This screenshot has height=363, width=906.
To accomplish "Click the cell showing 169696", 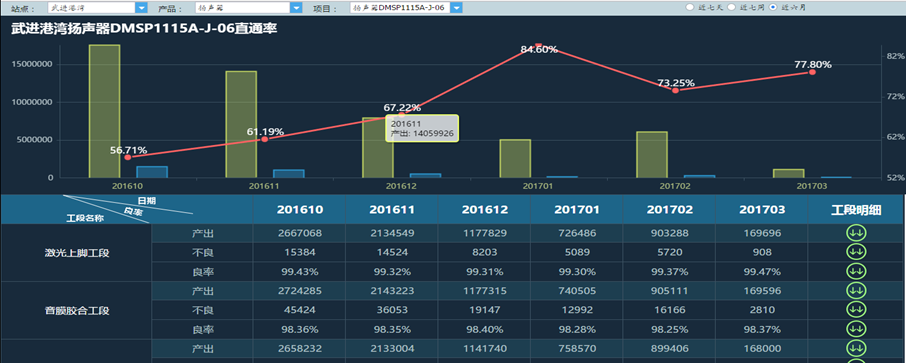I will (x=762, y=234).
